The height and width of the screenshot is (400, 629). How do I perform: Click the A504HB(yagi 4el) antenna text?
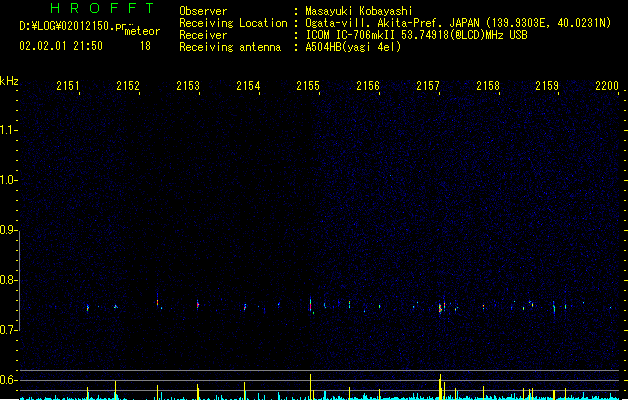(x=353, y=47)
